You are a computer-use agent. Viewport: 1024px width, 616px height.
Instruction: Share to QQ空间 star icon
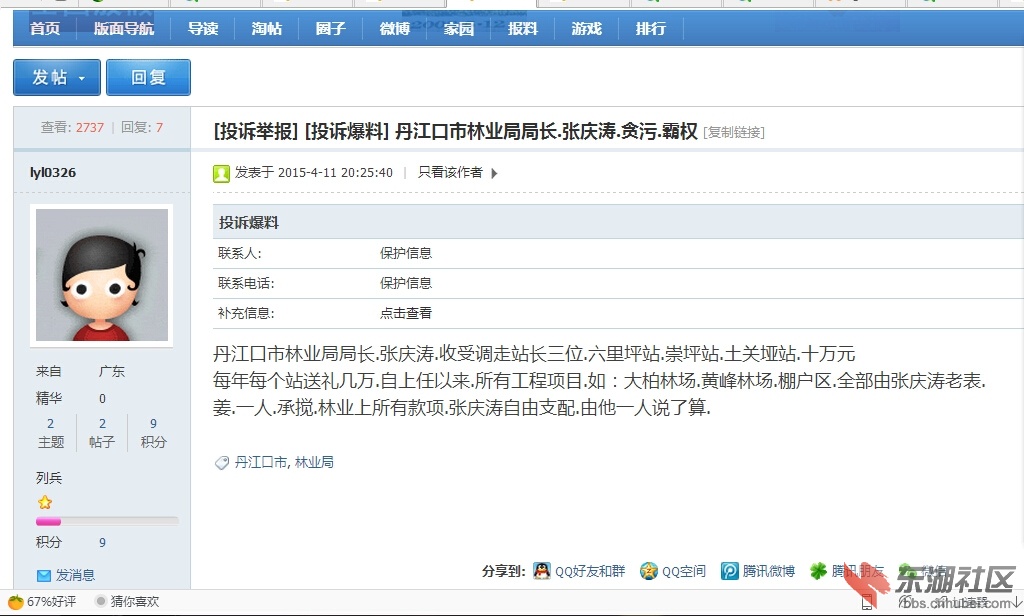click(648, 571)
